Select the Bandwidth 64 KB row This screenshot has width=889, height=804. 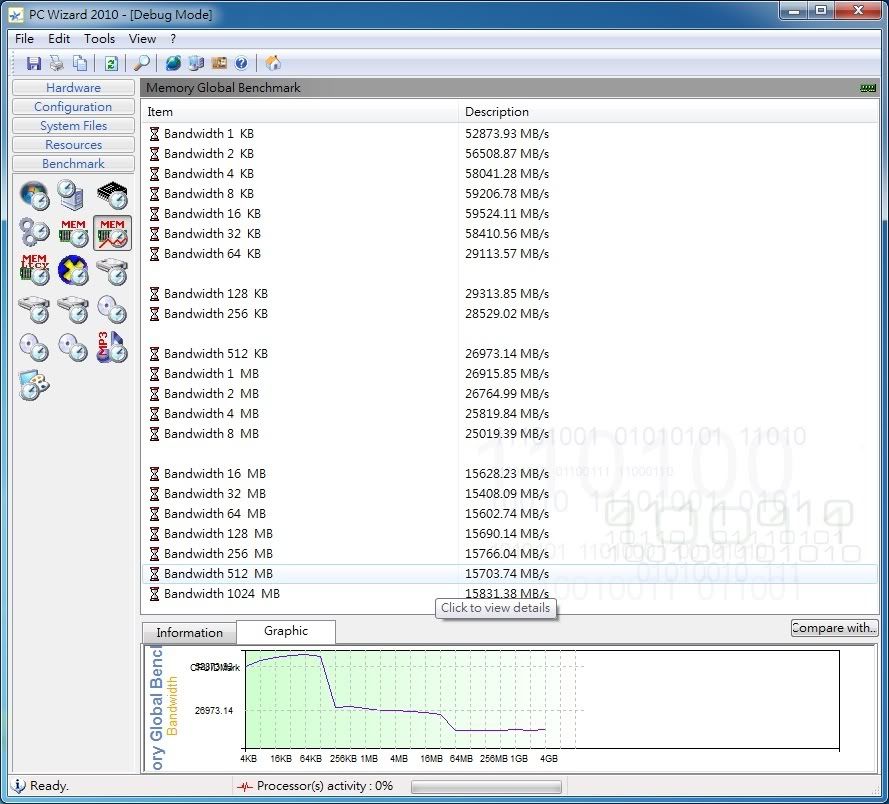click(x=510, y=253)
